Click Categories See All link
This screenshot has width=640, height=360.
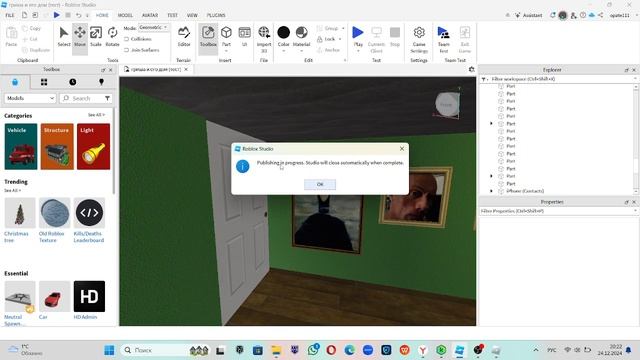(96, 115)
